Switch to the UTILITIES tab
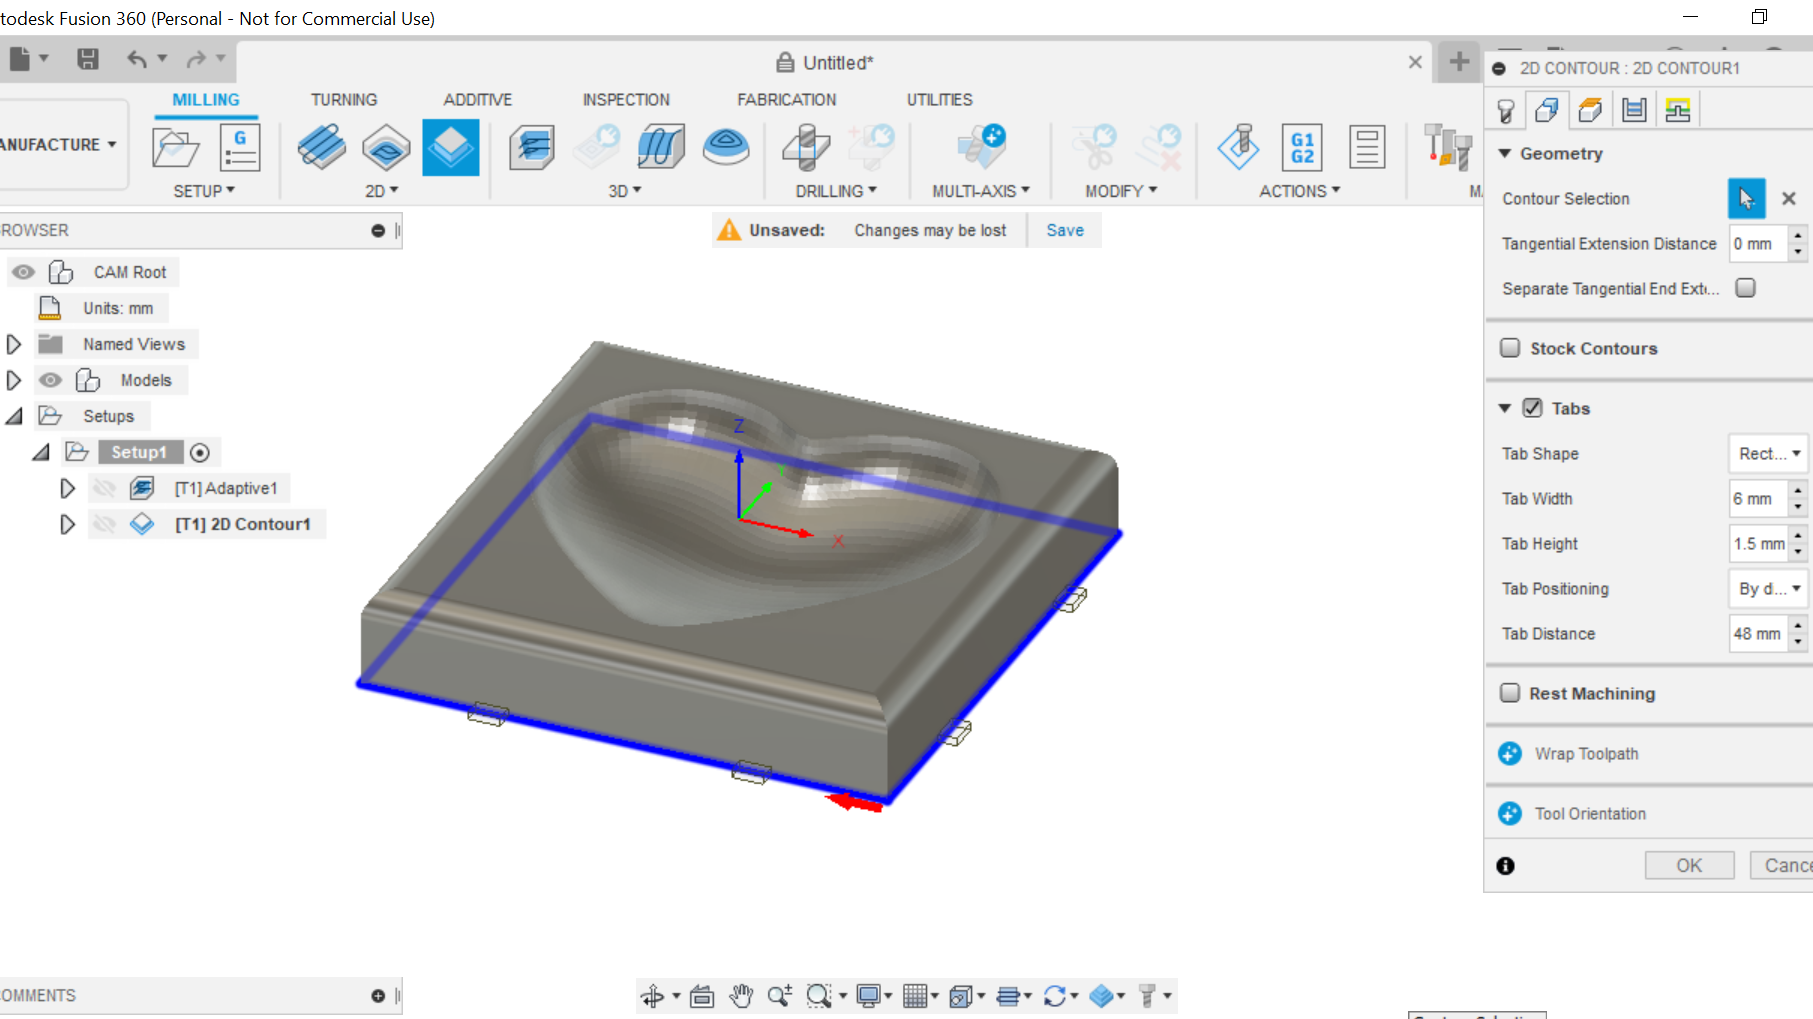 [x=940, y=99]
